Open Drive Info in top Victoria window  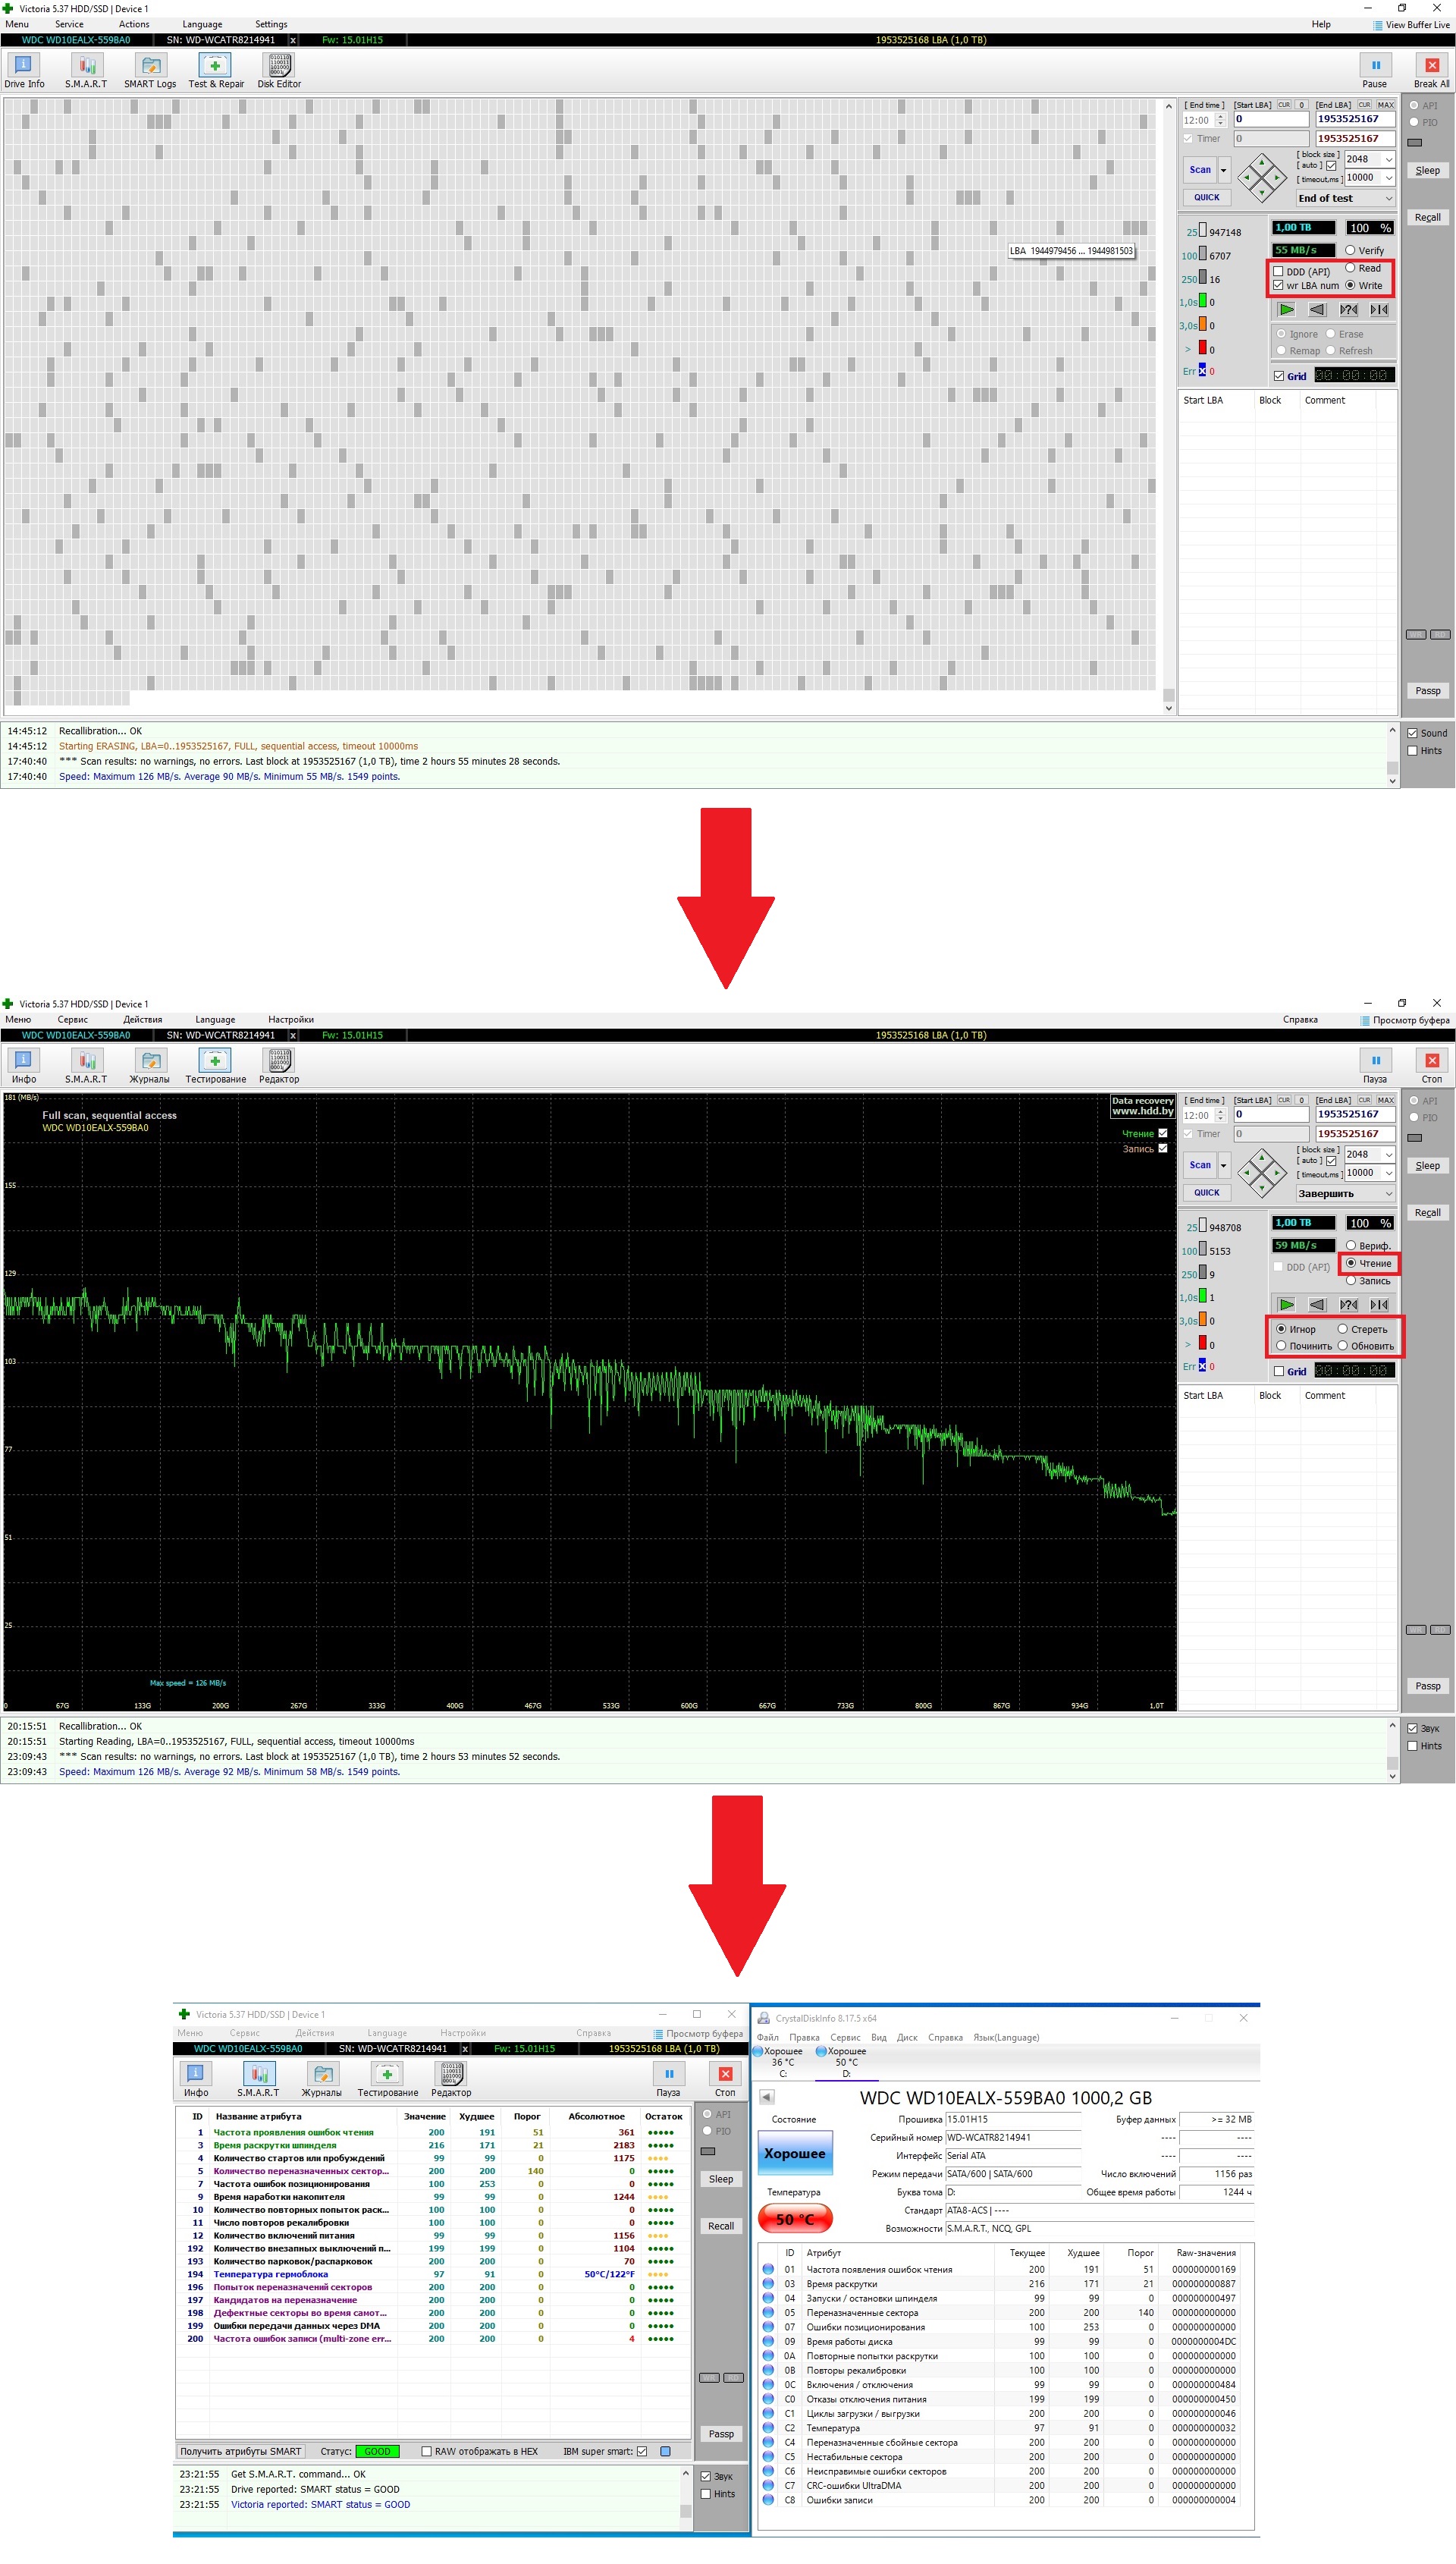click(23, 66)
